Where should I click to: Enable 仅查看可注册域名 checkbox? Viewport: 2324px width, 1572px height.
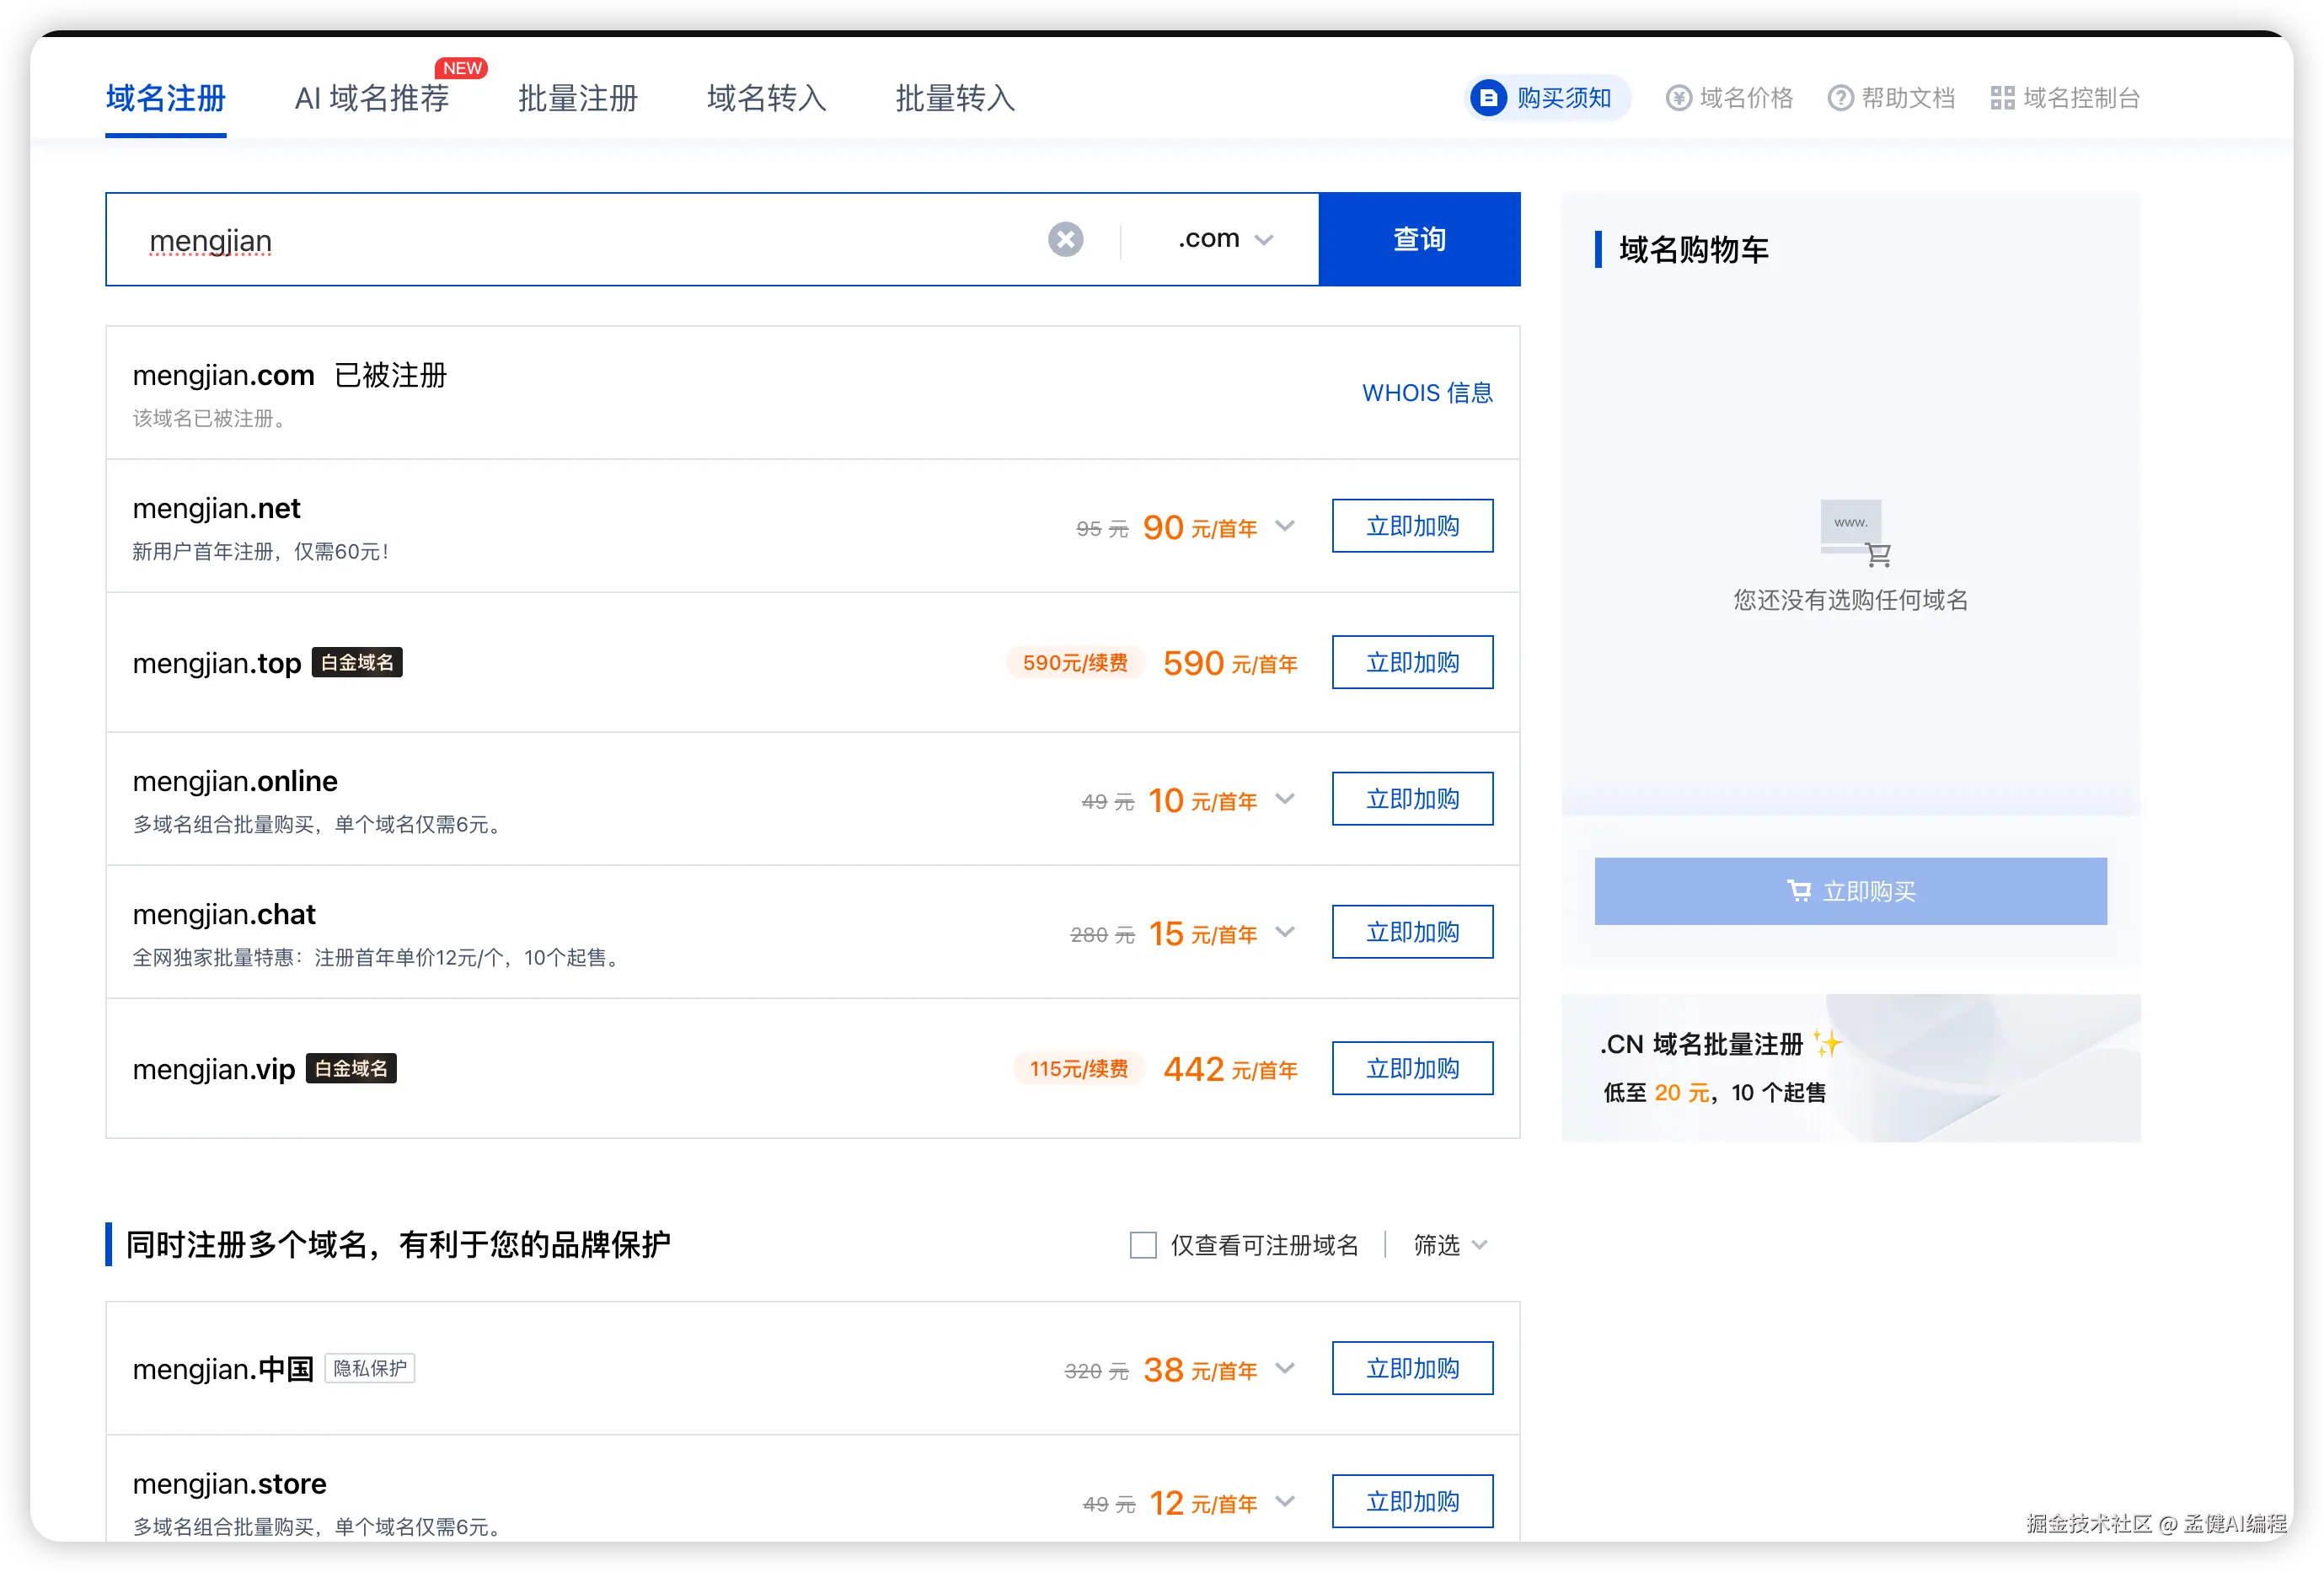(x=1143, y=1245)
